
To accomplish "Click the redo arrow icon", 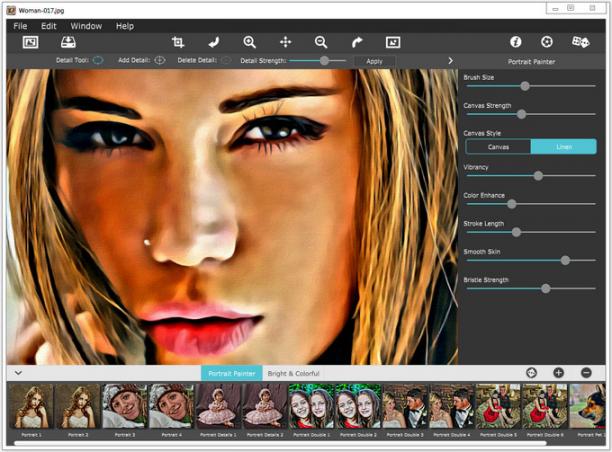I will pos(357,42).
